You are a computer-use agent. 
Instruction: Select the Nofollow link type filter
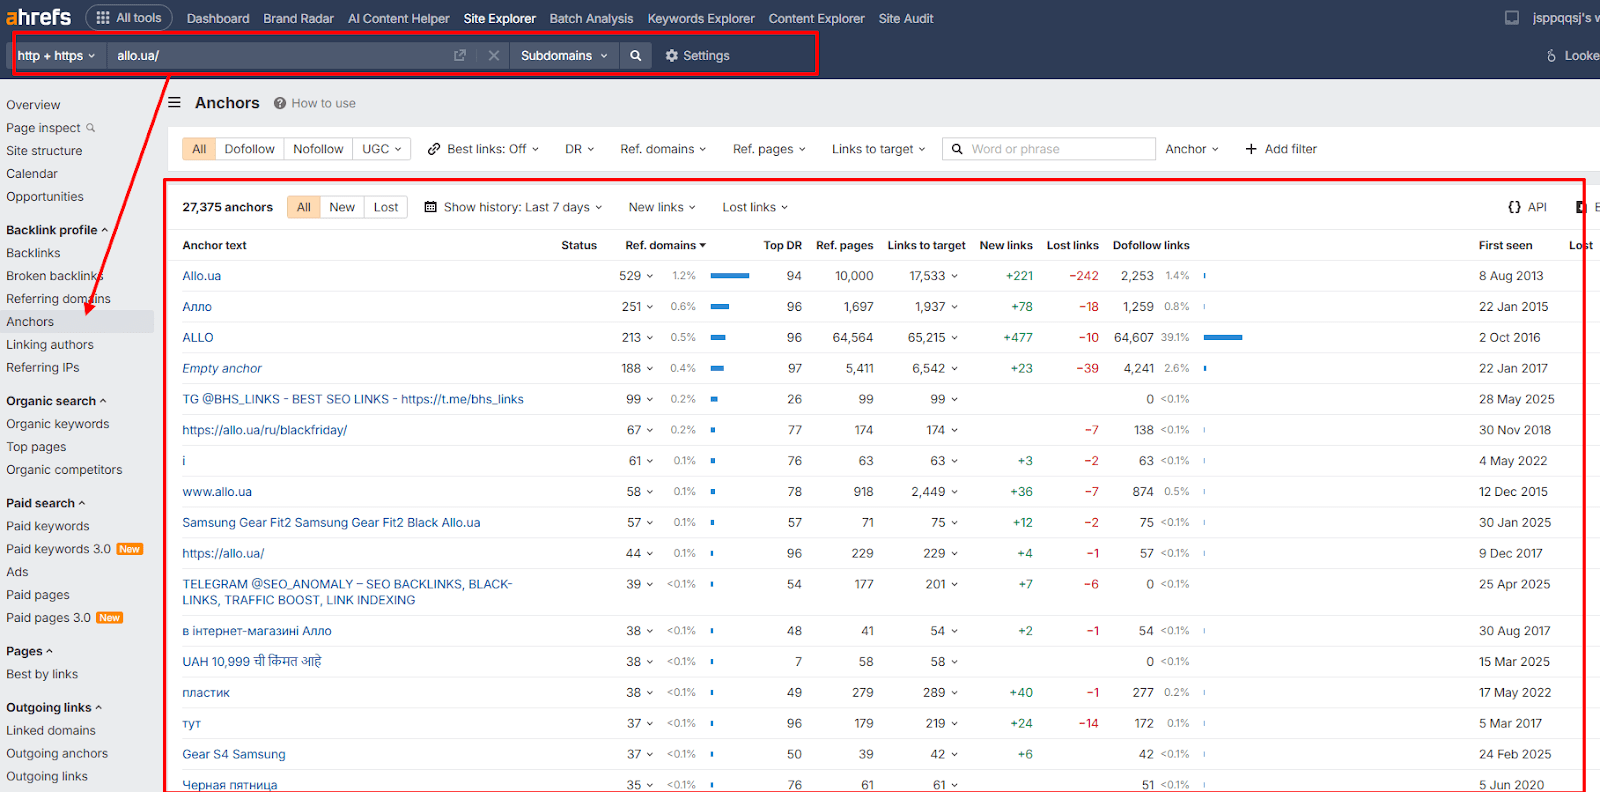318,149
